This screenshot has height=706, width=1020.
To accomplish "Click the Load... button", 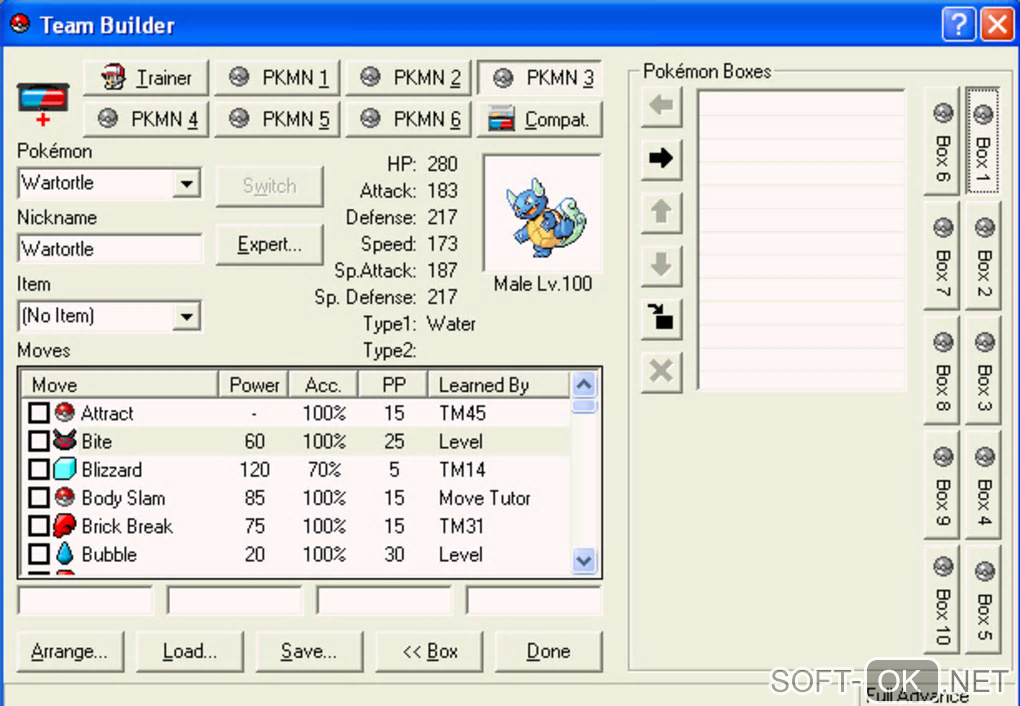I will point(190,651).
